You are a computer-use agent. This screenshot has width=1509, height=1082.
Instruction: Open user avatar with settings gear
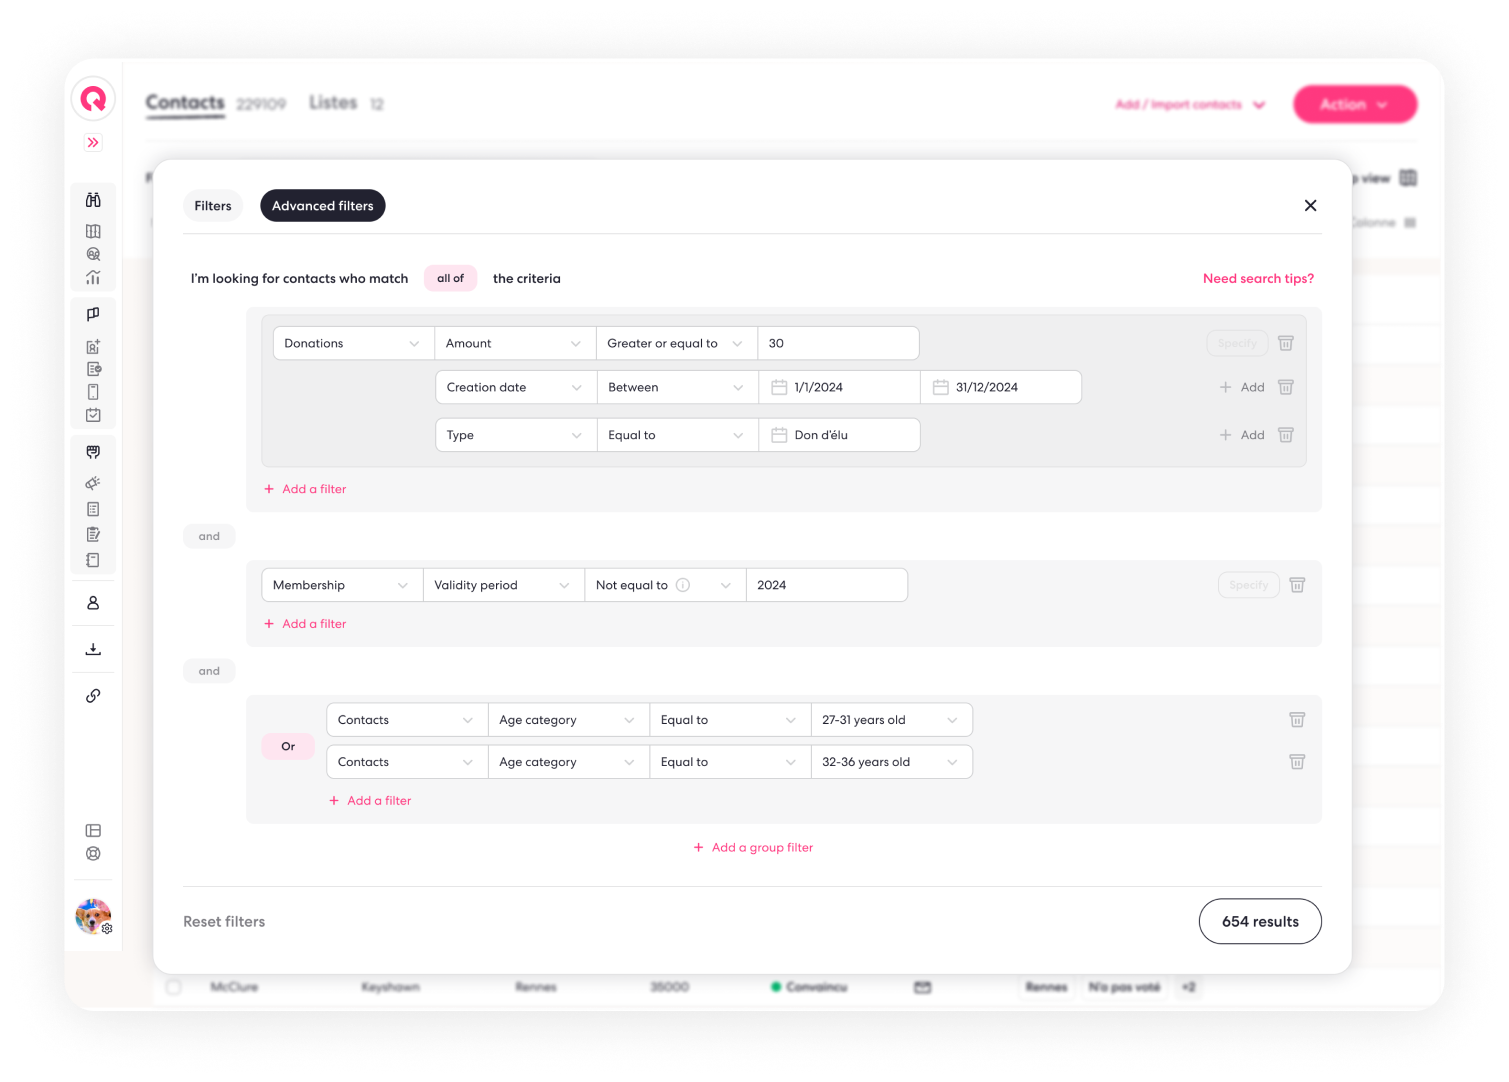[x=93, y=916]
